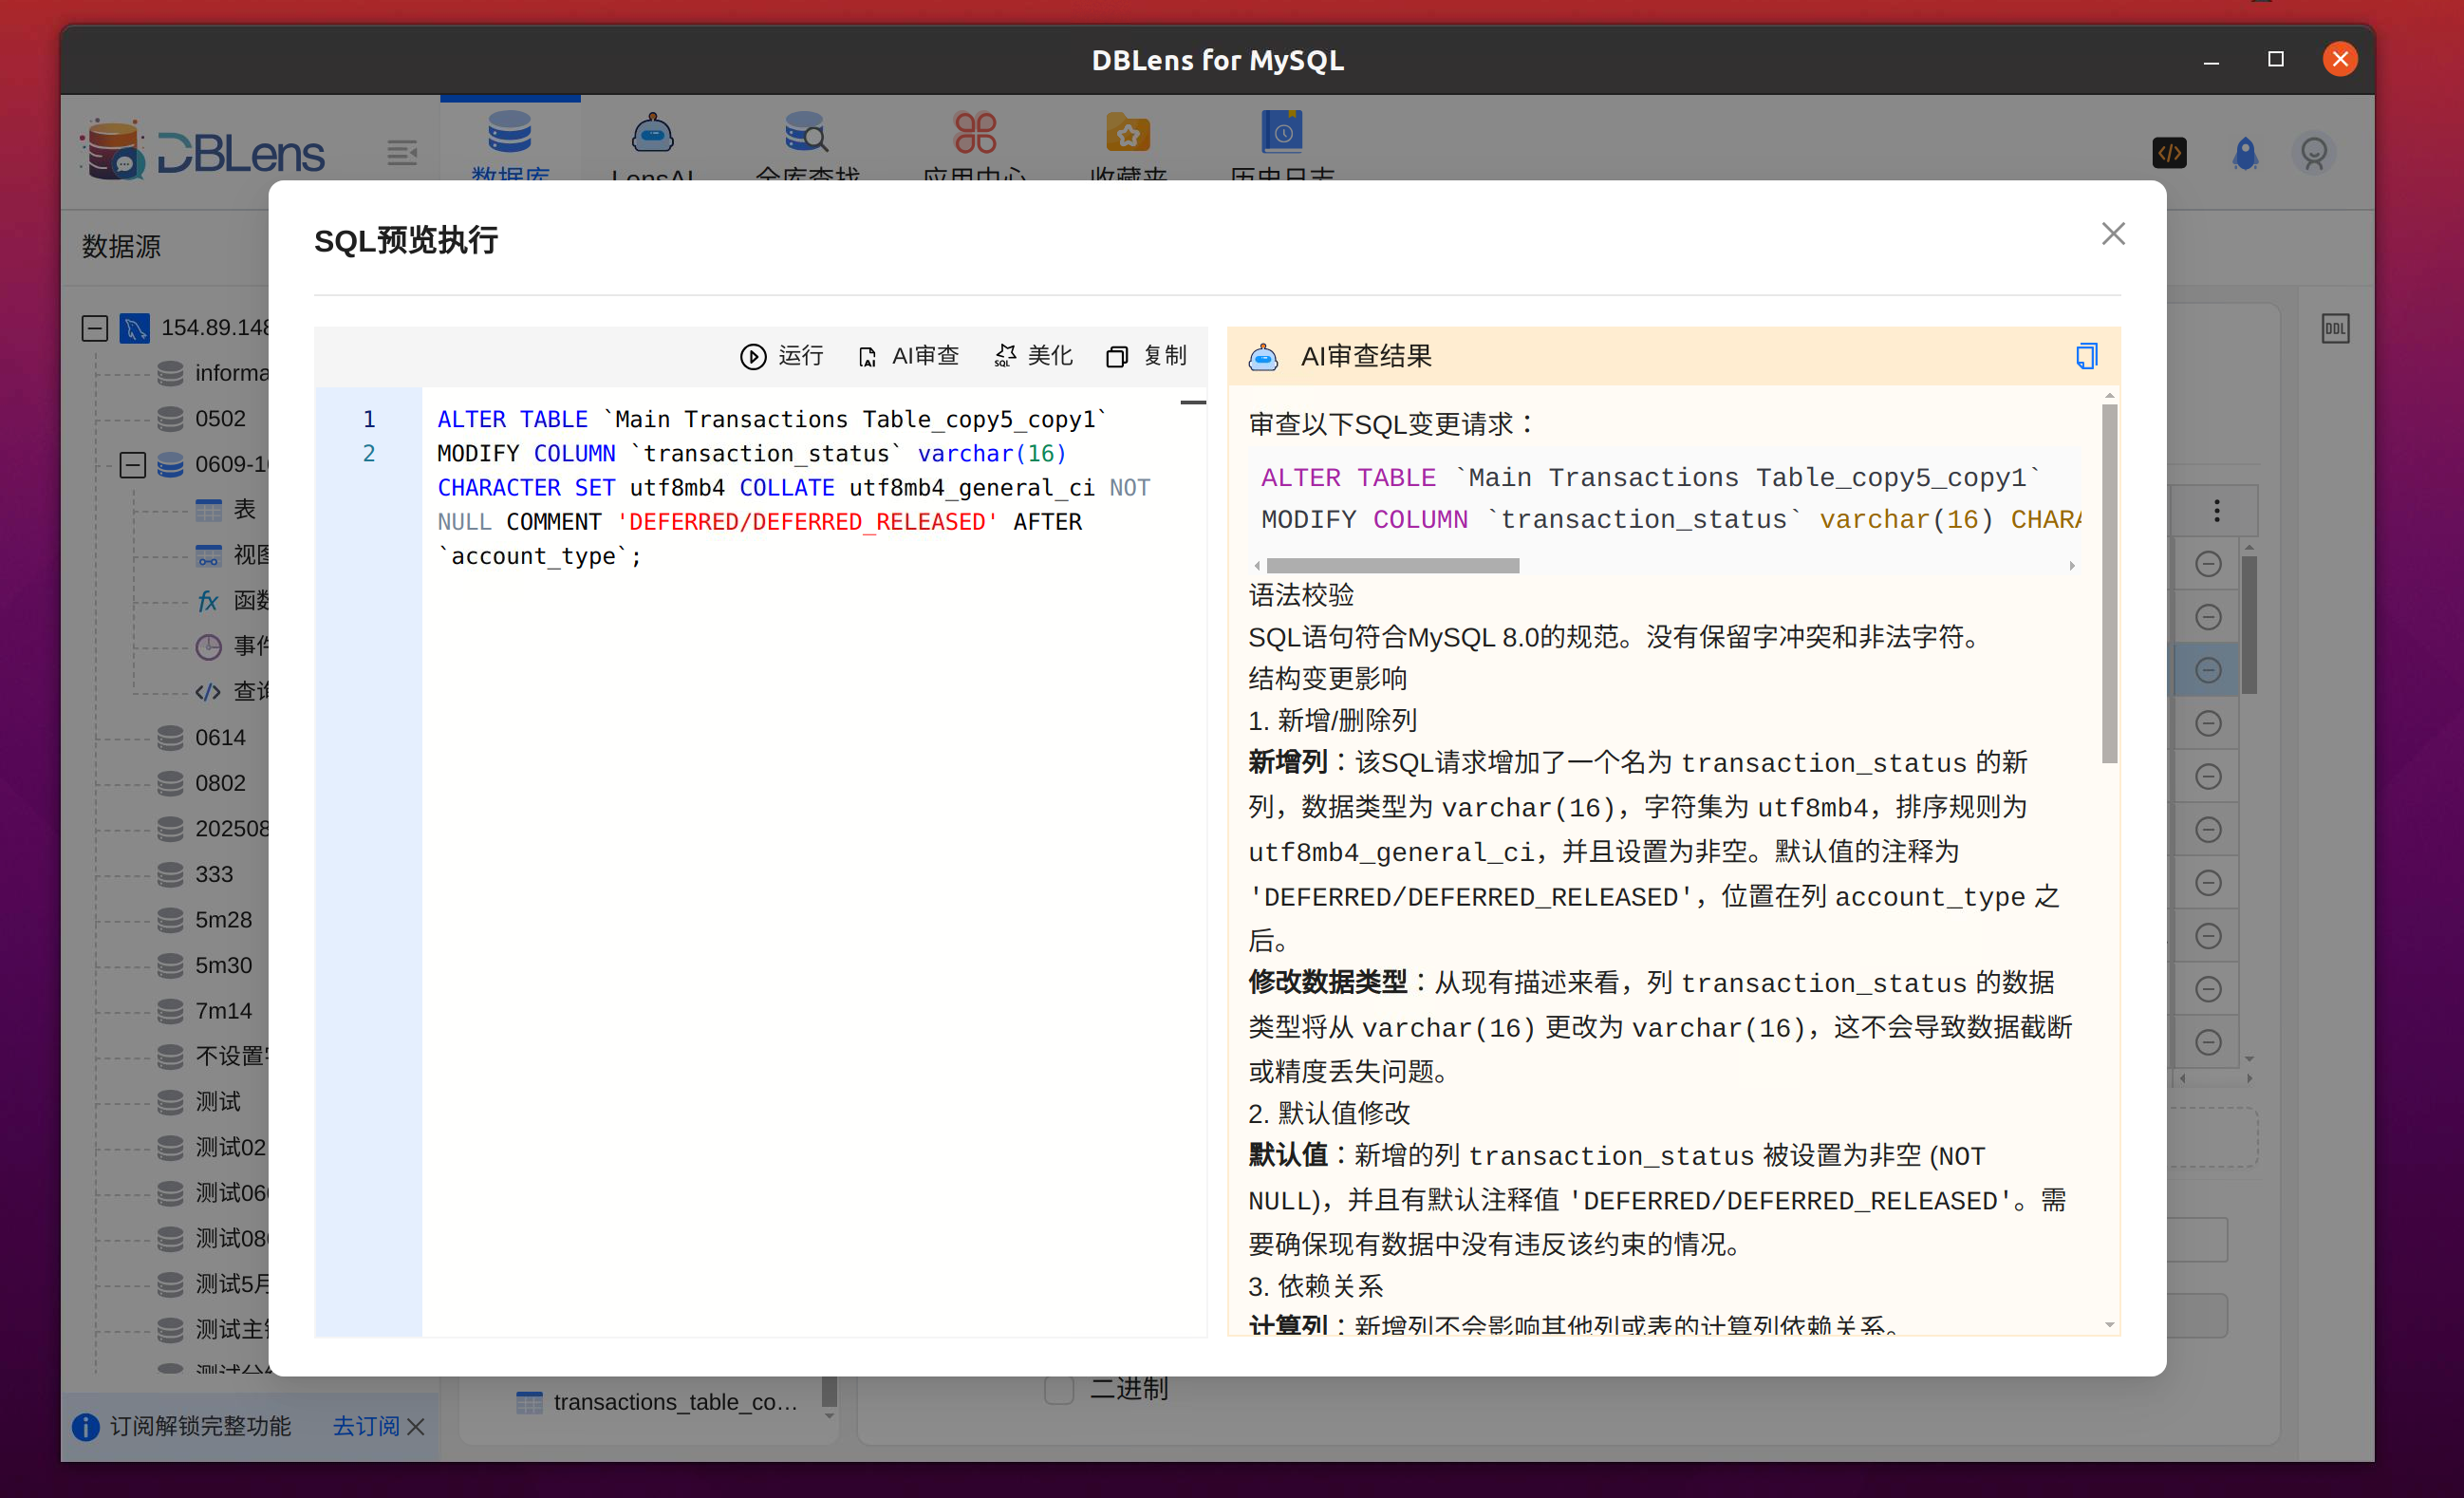Screen dimensions: 2464x1498
Task: Click the SQL editor text area
Action: [x=813, y=860]
